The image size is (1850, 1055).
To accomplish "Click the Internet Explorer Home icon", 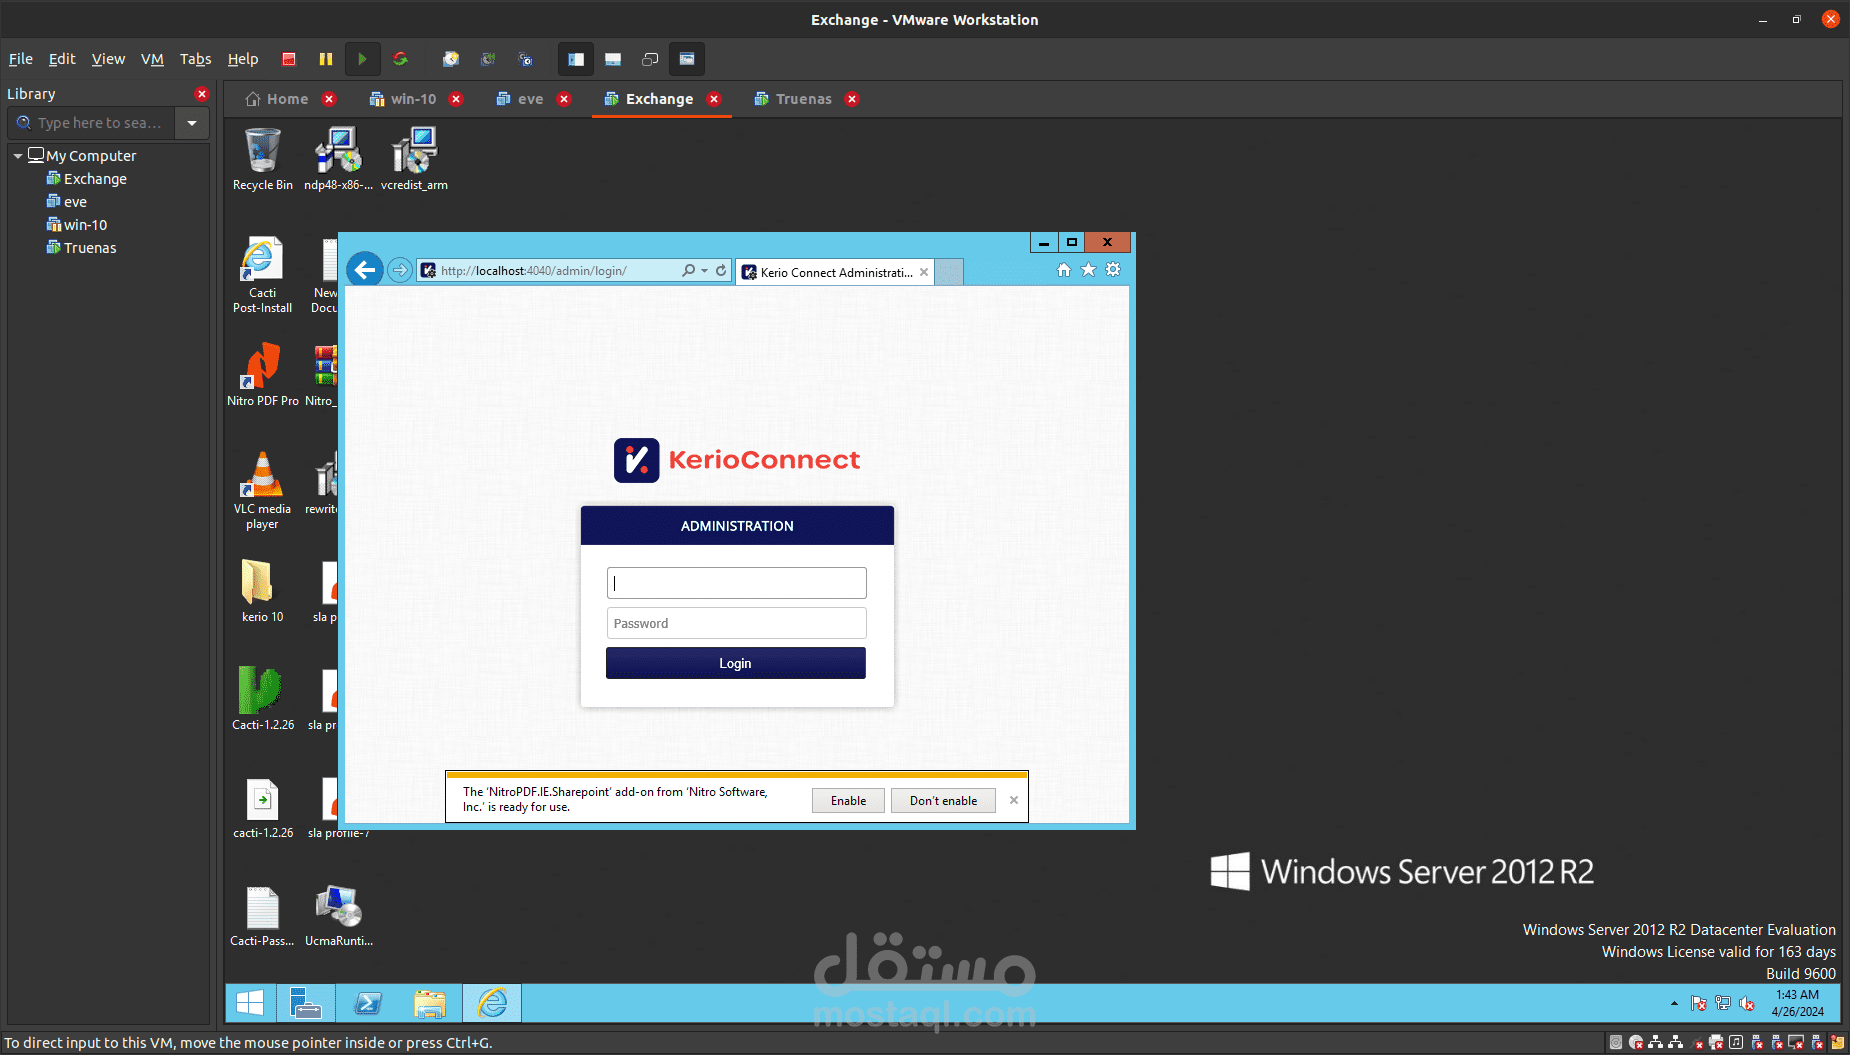I will [1064, 270].
